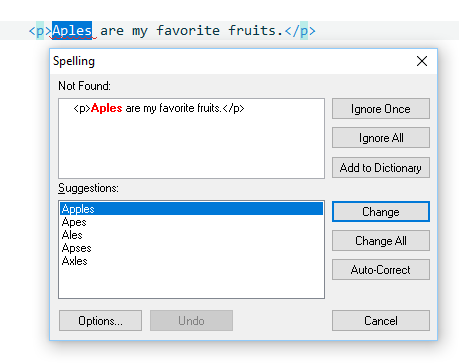Open the spelling Options dialog
Image resolution: width=459 pixels, height=363 pixels.
click(x=100, y=321)
